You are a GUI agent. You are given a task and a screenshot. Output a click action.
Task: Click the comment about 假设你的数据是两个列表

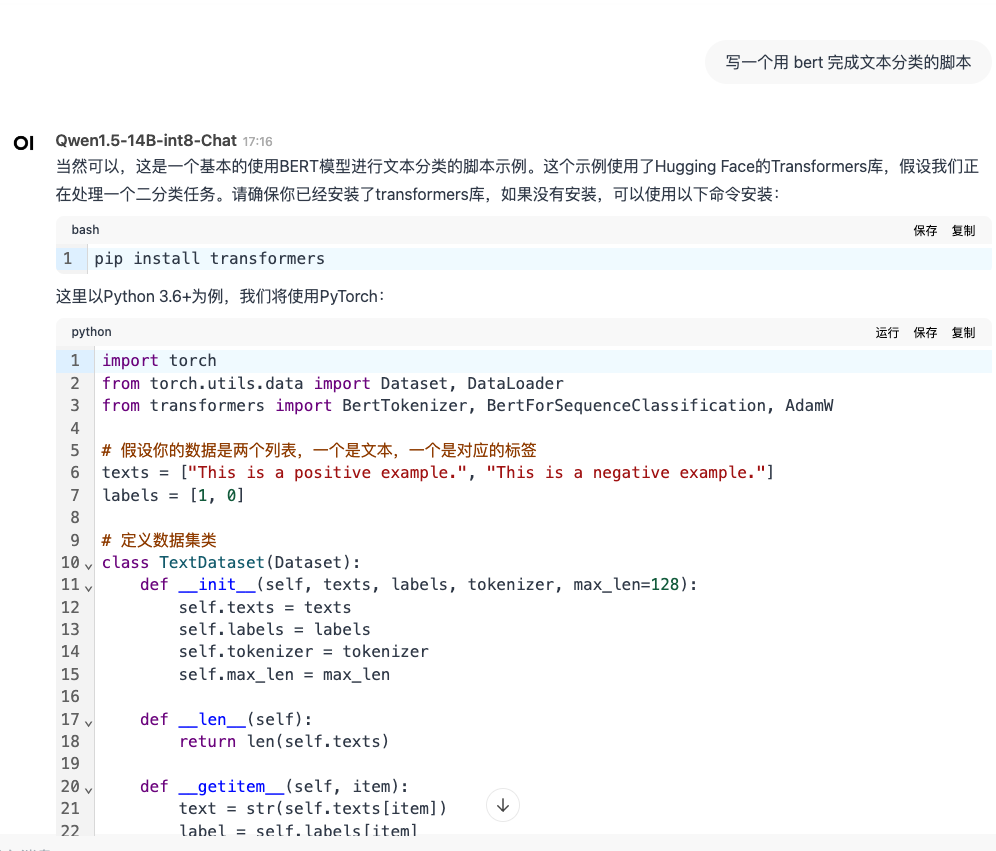pos(320,451)
